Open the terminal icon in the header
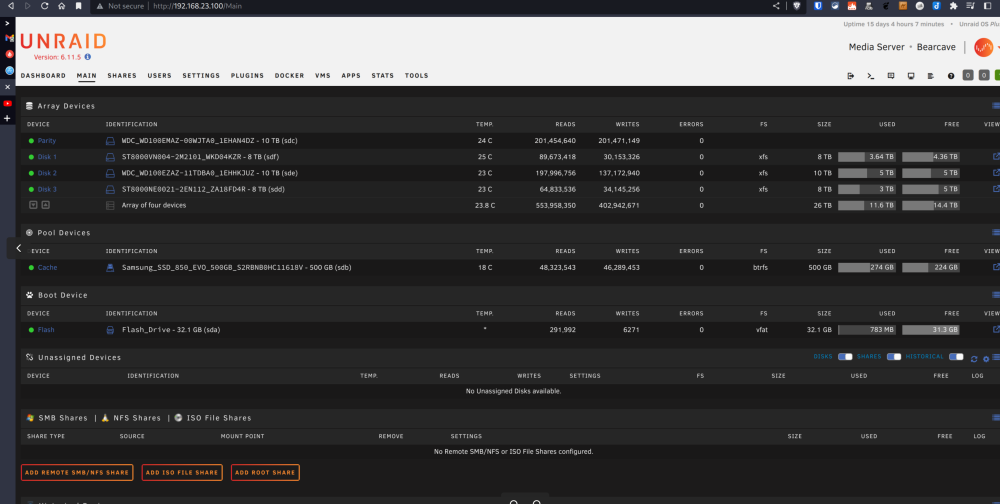This screenshot has height=504, width=1000. pos(871,76)
